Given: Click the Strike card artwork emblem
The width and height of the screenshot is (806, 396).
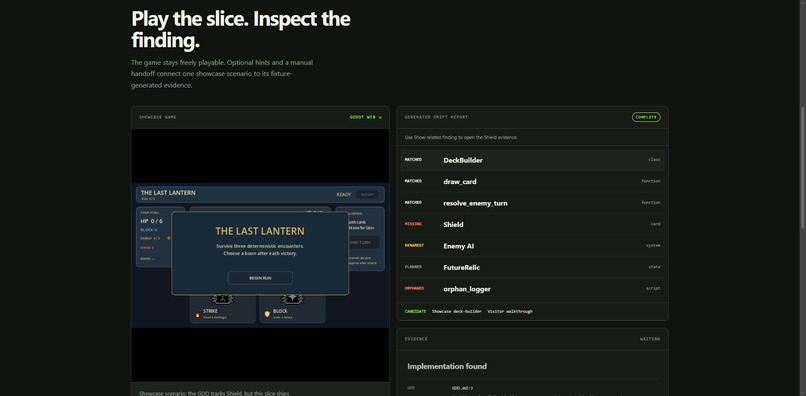Looking at the screenshot, I should click(x=223, y=299).
